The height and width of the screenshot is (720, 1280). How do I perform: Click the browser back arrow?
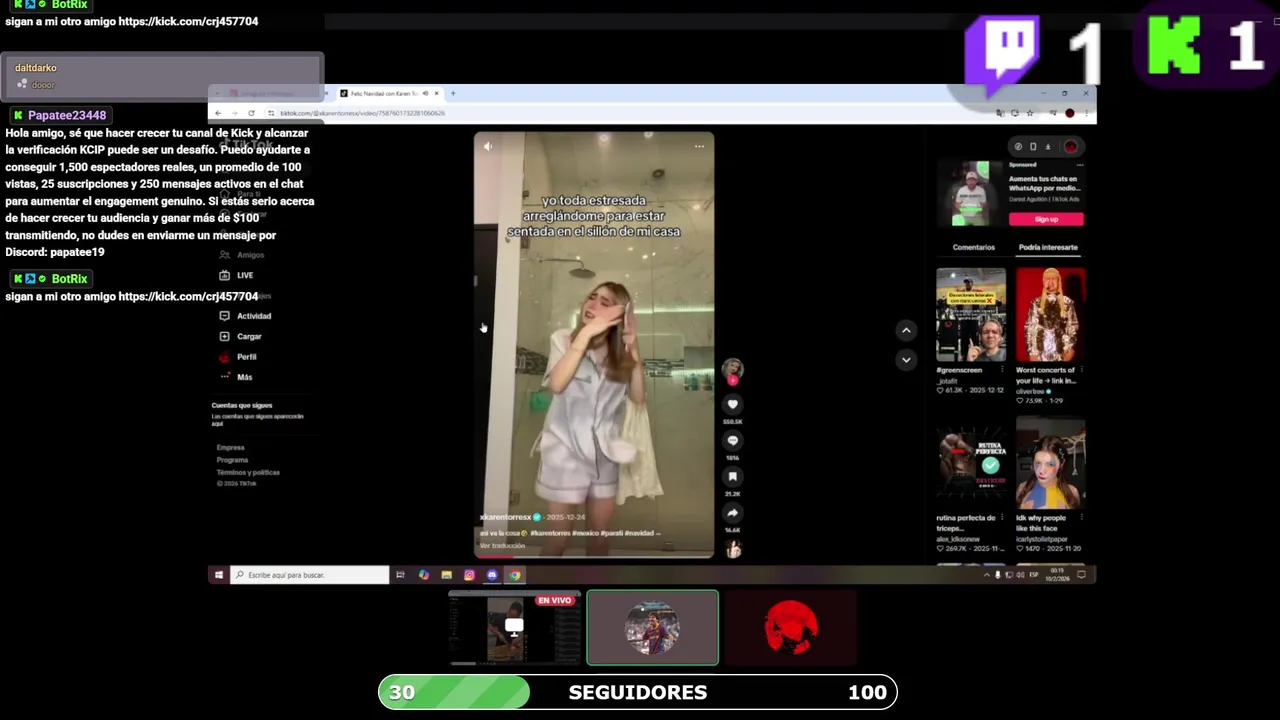click(218, 113)
